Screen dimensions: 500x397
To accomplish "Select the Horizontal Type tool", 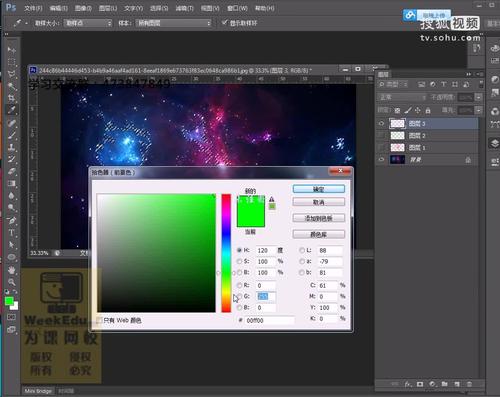I will tap(12, 232).
